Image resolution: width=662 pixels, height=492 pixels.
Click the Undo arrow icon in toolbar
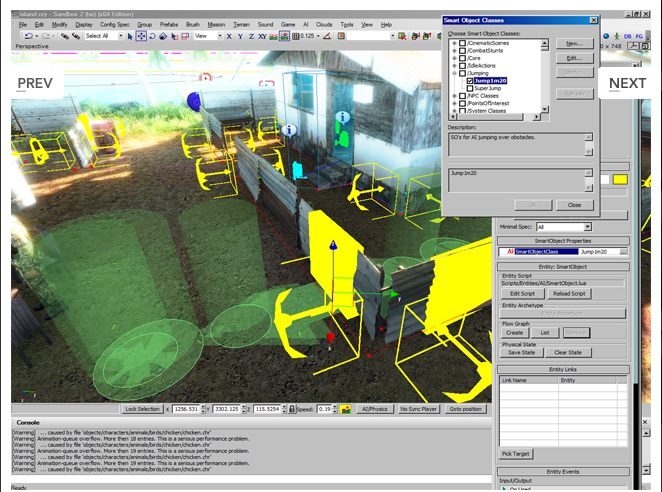[29, 36]
